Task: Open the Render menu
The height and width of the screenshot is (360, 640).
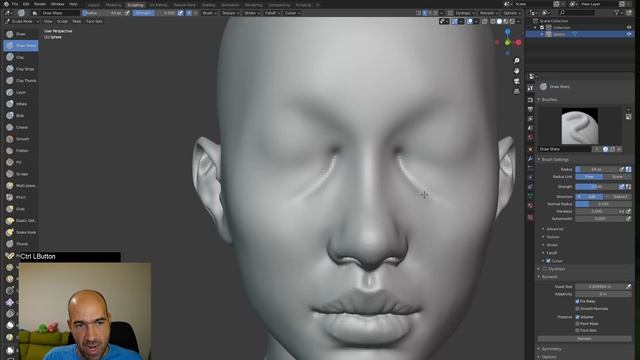Action: (x=40, y=4)
